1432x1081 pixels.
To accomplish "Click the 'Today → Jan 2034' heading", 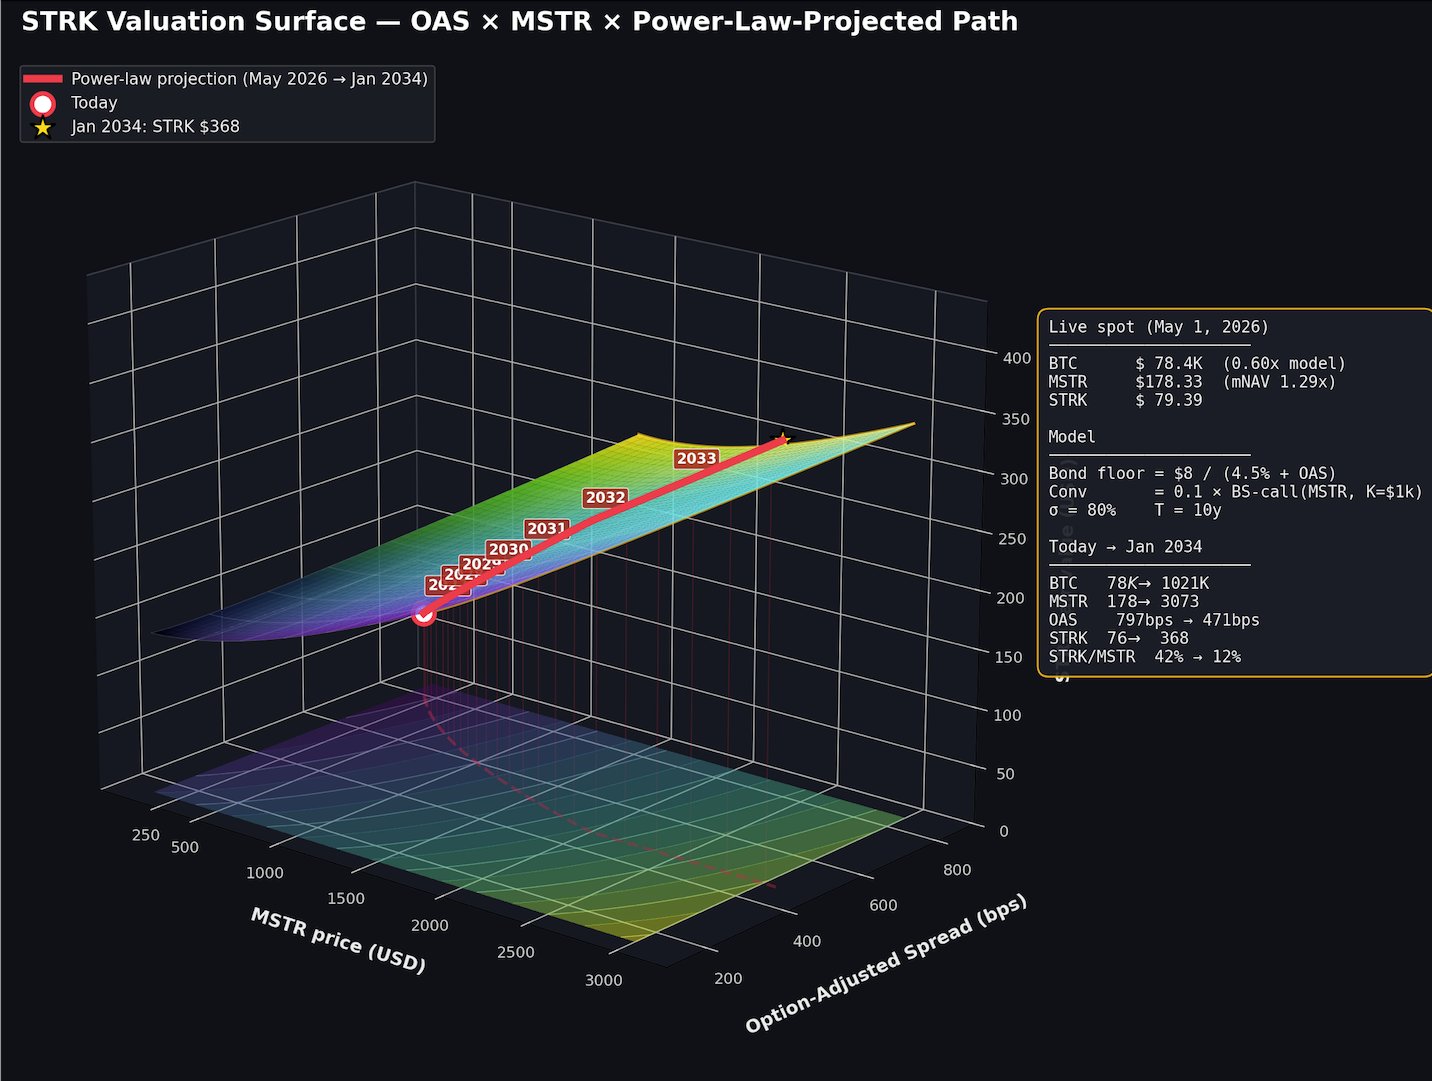I will pos(1126,547).
